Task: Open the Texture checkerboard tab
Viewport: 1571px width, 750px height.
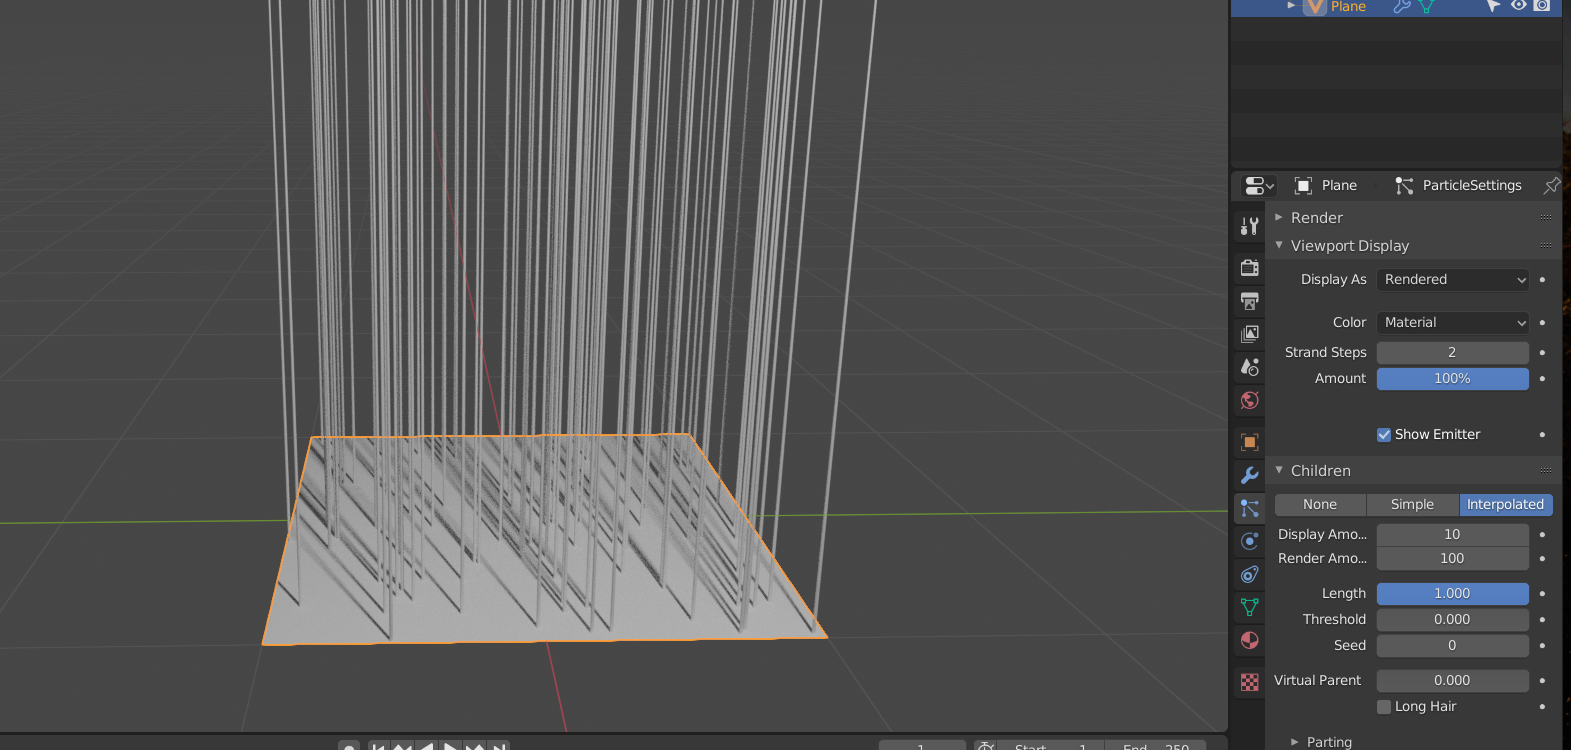Action: tap(1249, 682)
